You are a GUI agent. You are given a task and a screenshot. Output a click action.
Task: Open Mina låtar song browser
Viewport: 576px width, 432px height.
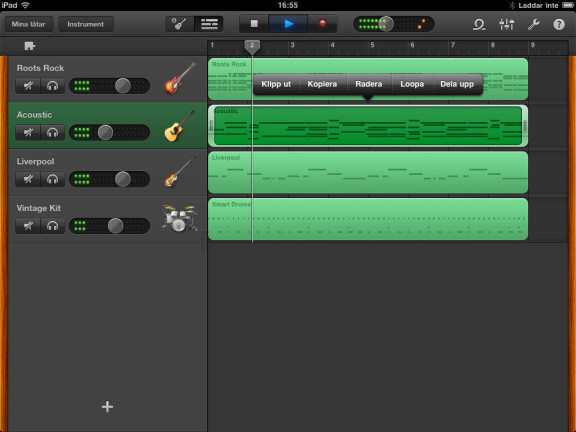coord(28,24)
